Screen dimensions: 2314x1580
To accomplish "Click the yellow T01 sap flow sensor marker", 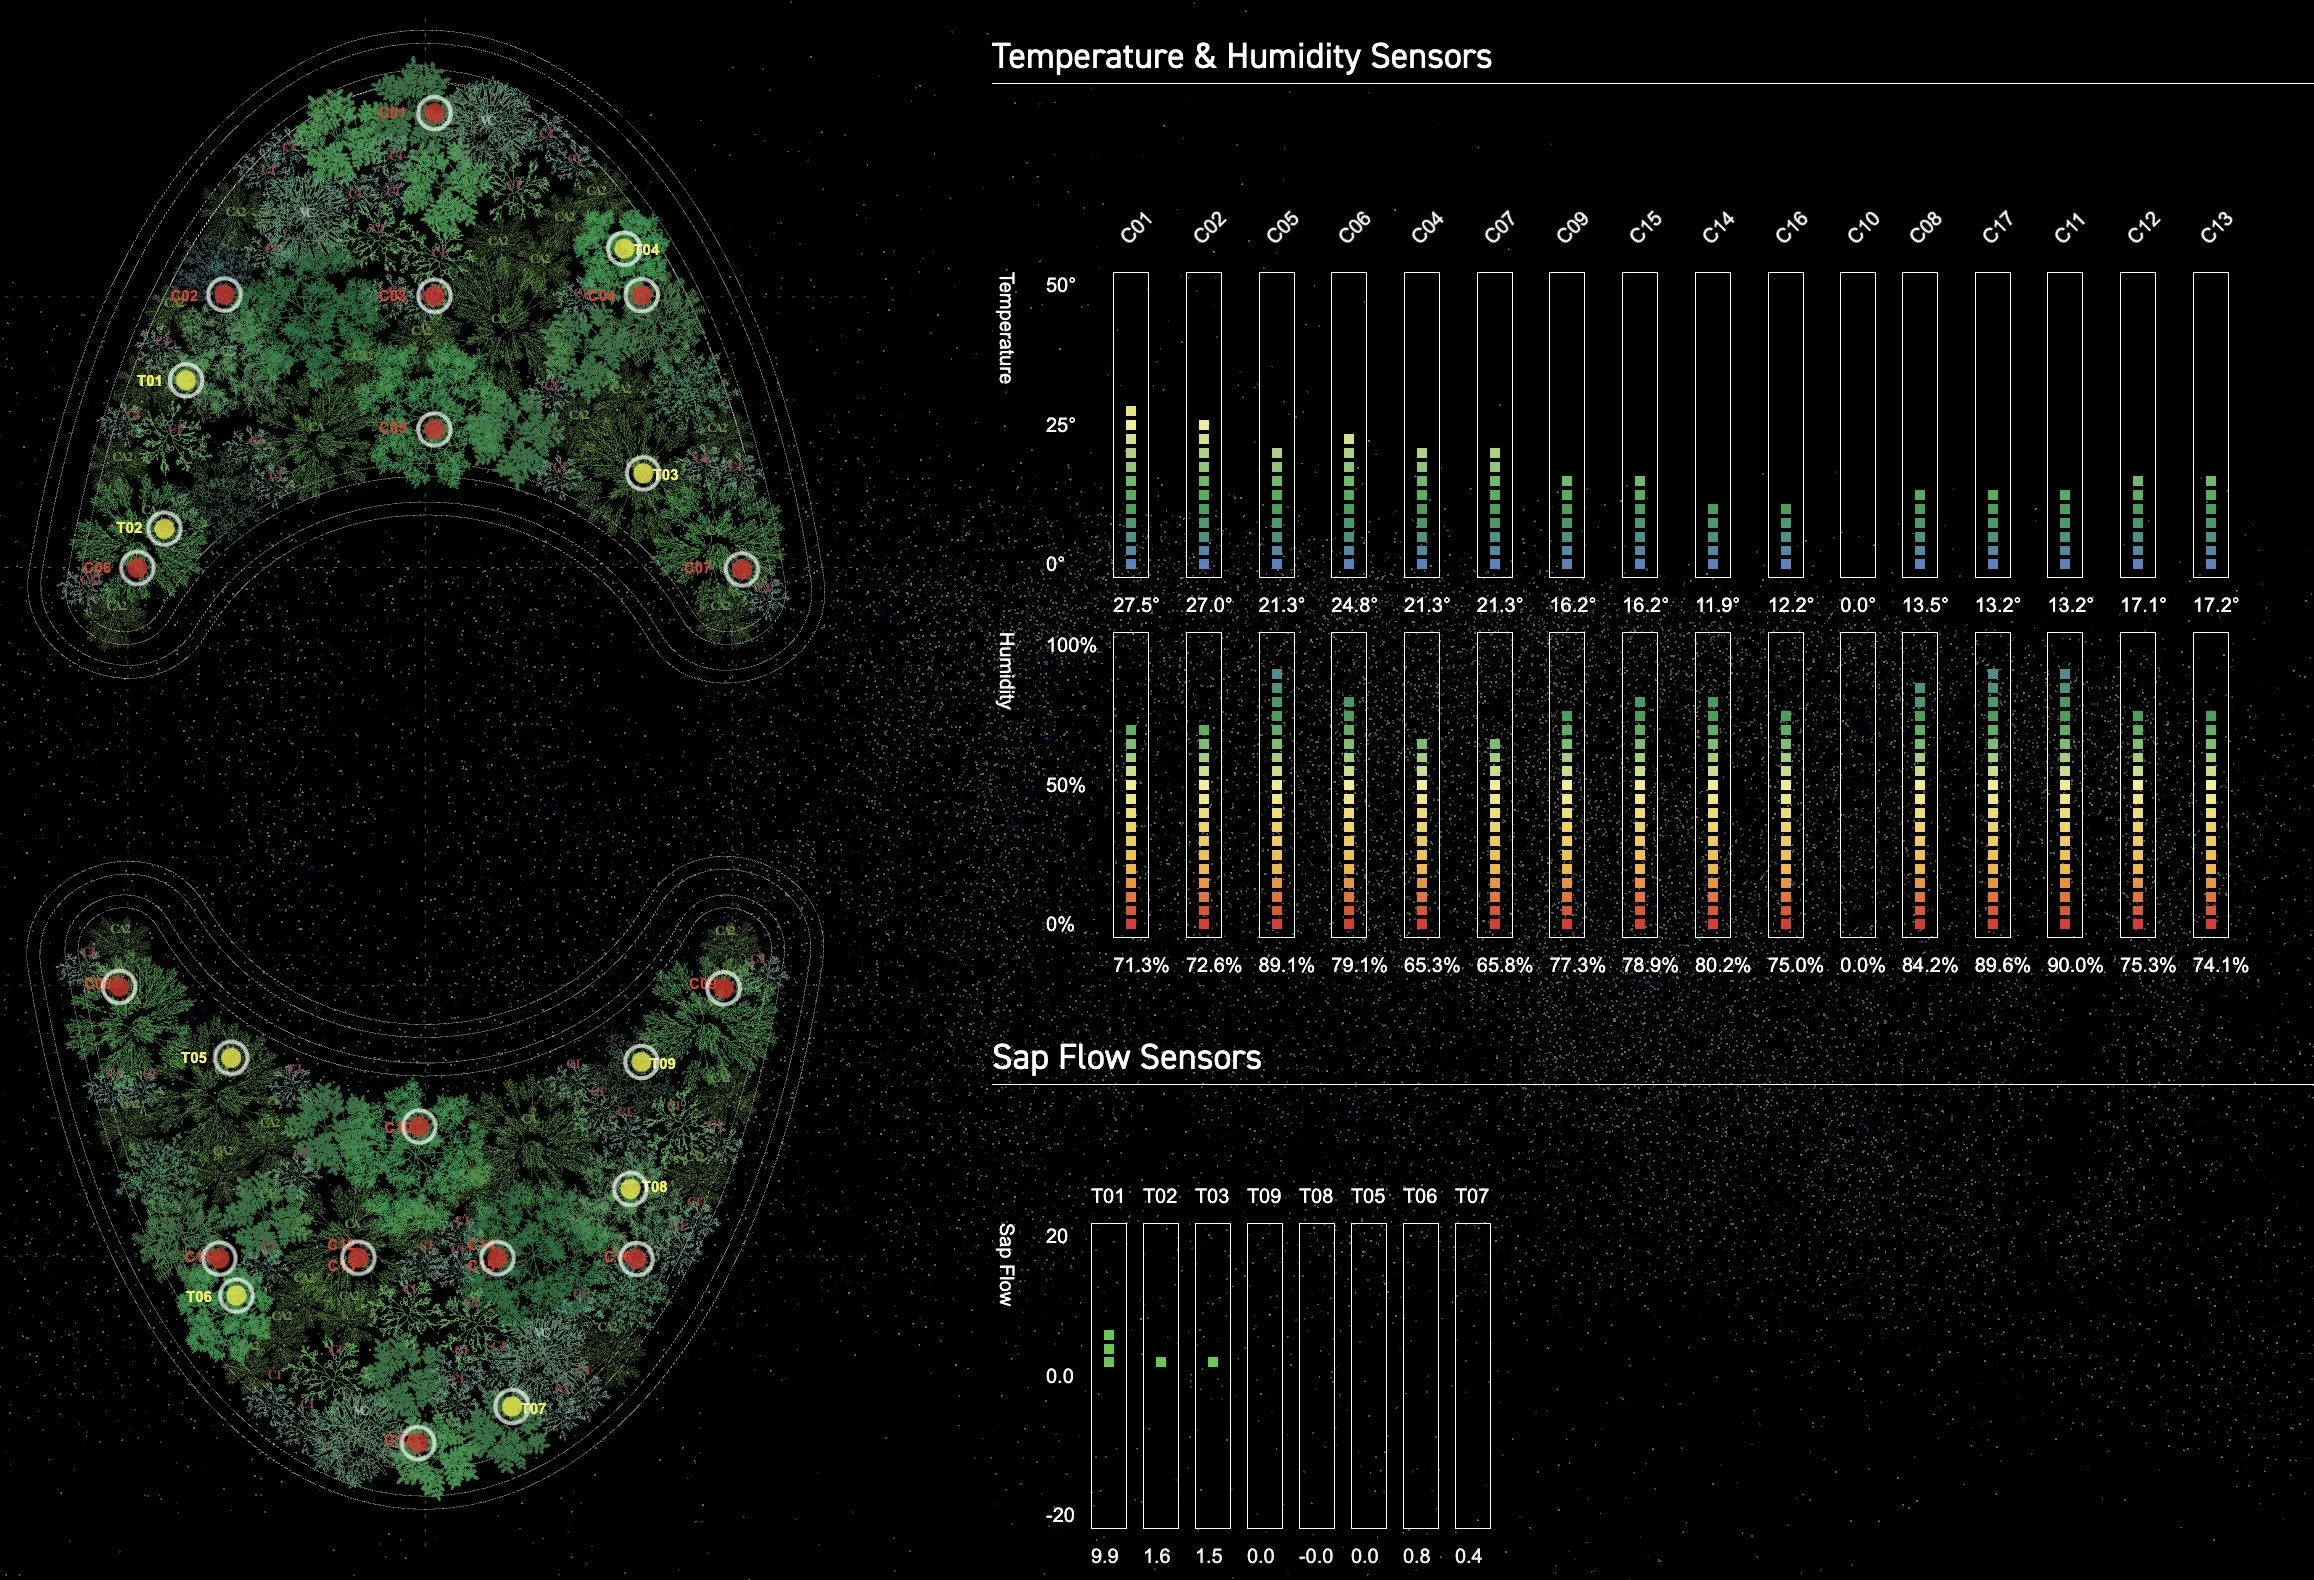I will (x=186, y=380).
